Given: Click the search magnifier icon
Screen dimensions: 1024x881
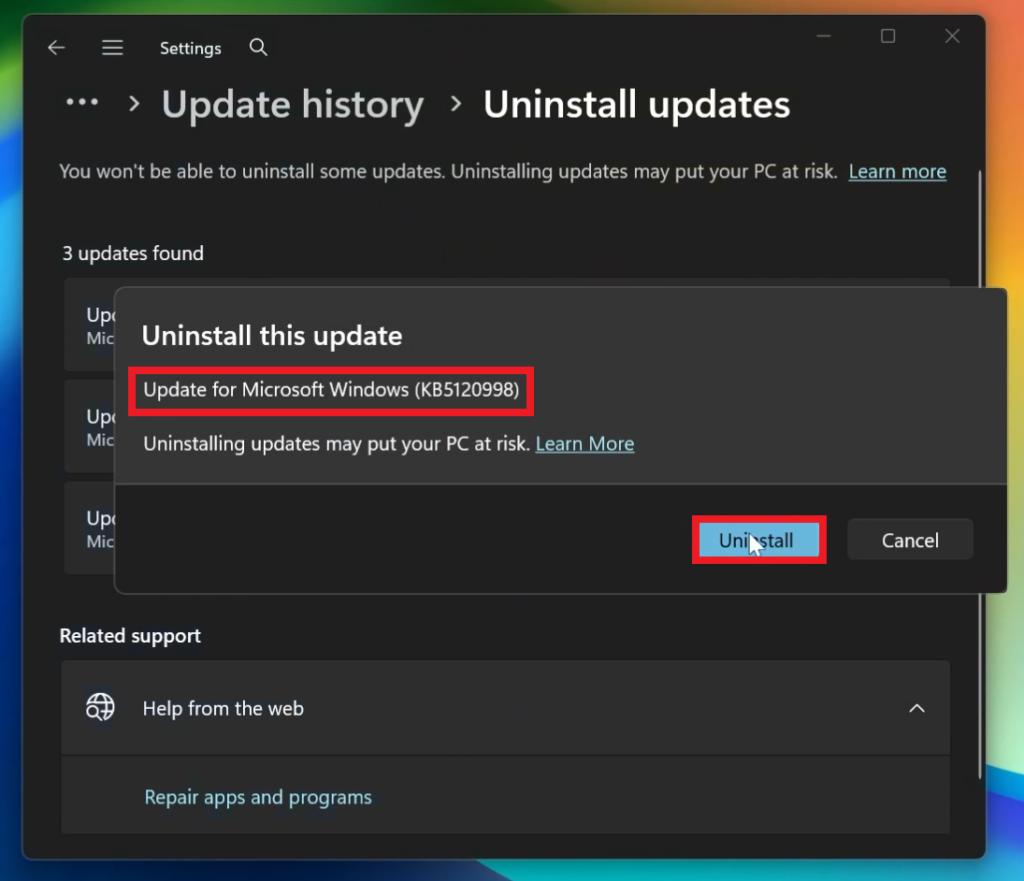Looking at the screenshot, I should 259,47.
